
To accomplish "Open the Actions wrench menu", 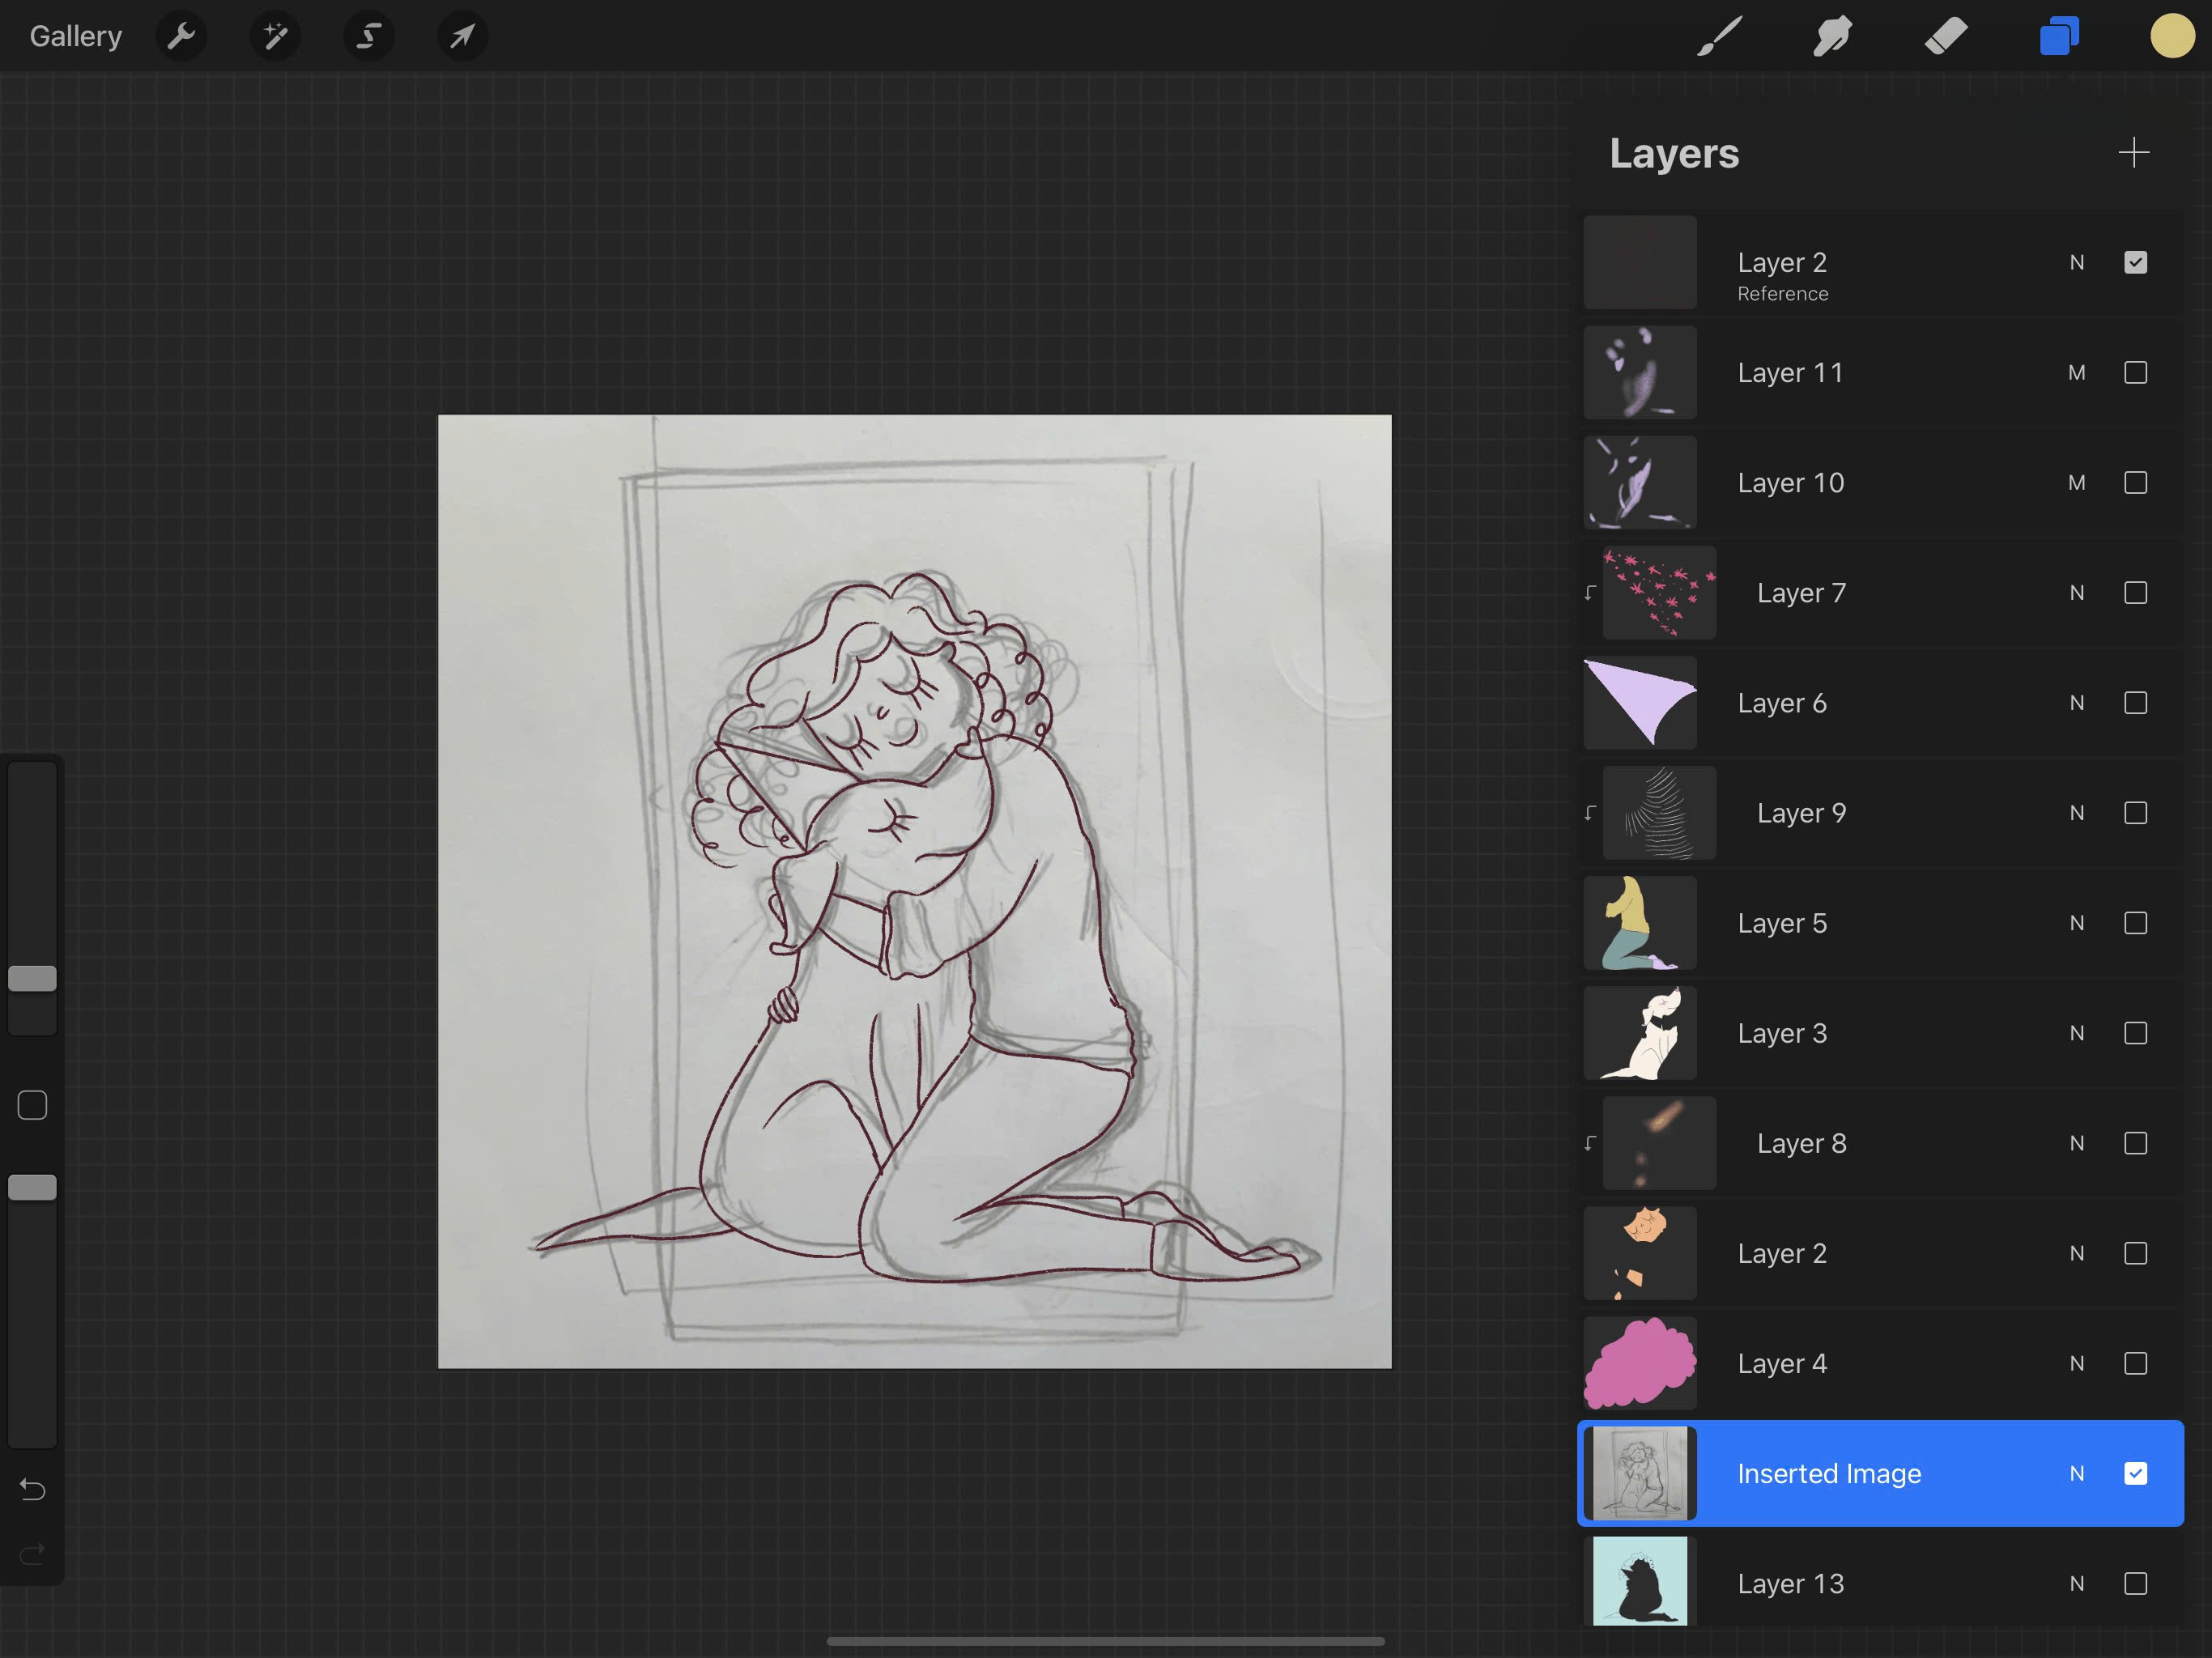I will pyautogui.click(x=181, y=37).
